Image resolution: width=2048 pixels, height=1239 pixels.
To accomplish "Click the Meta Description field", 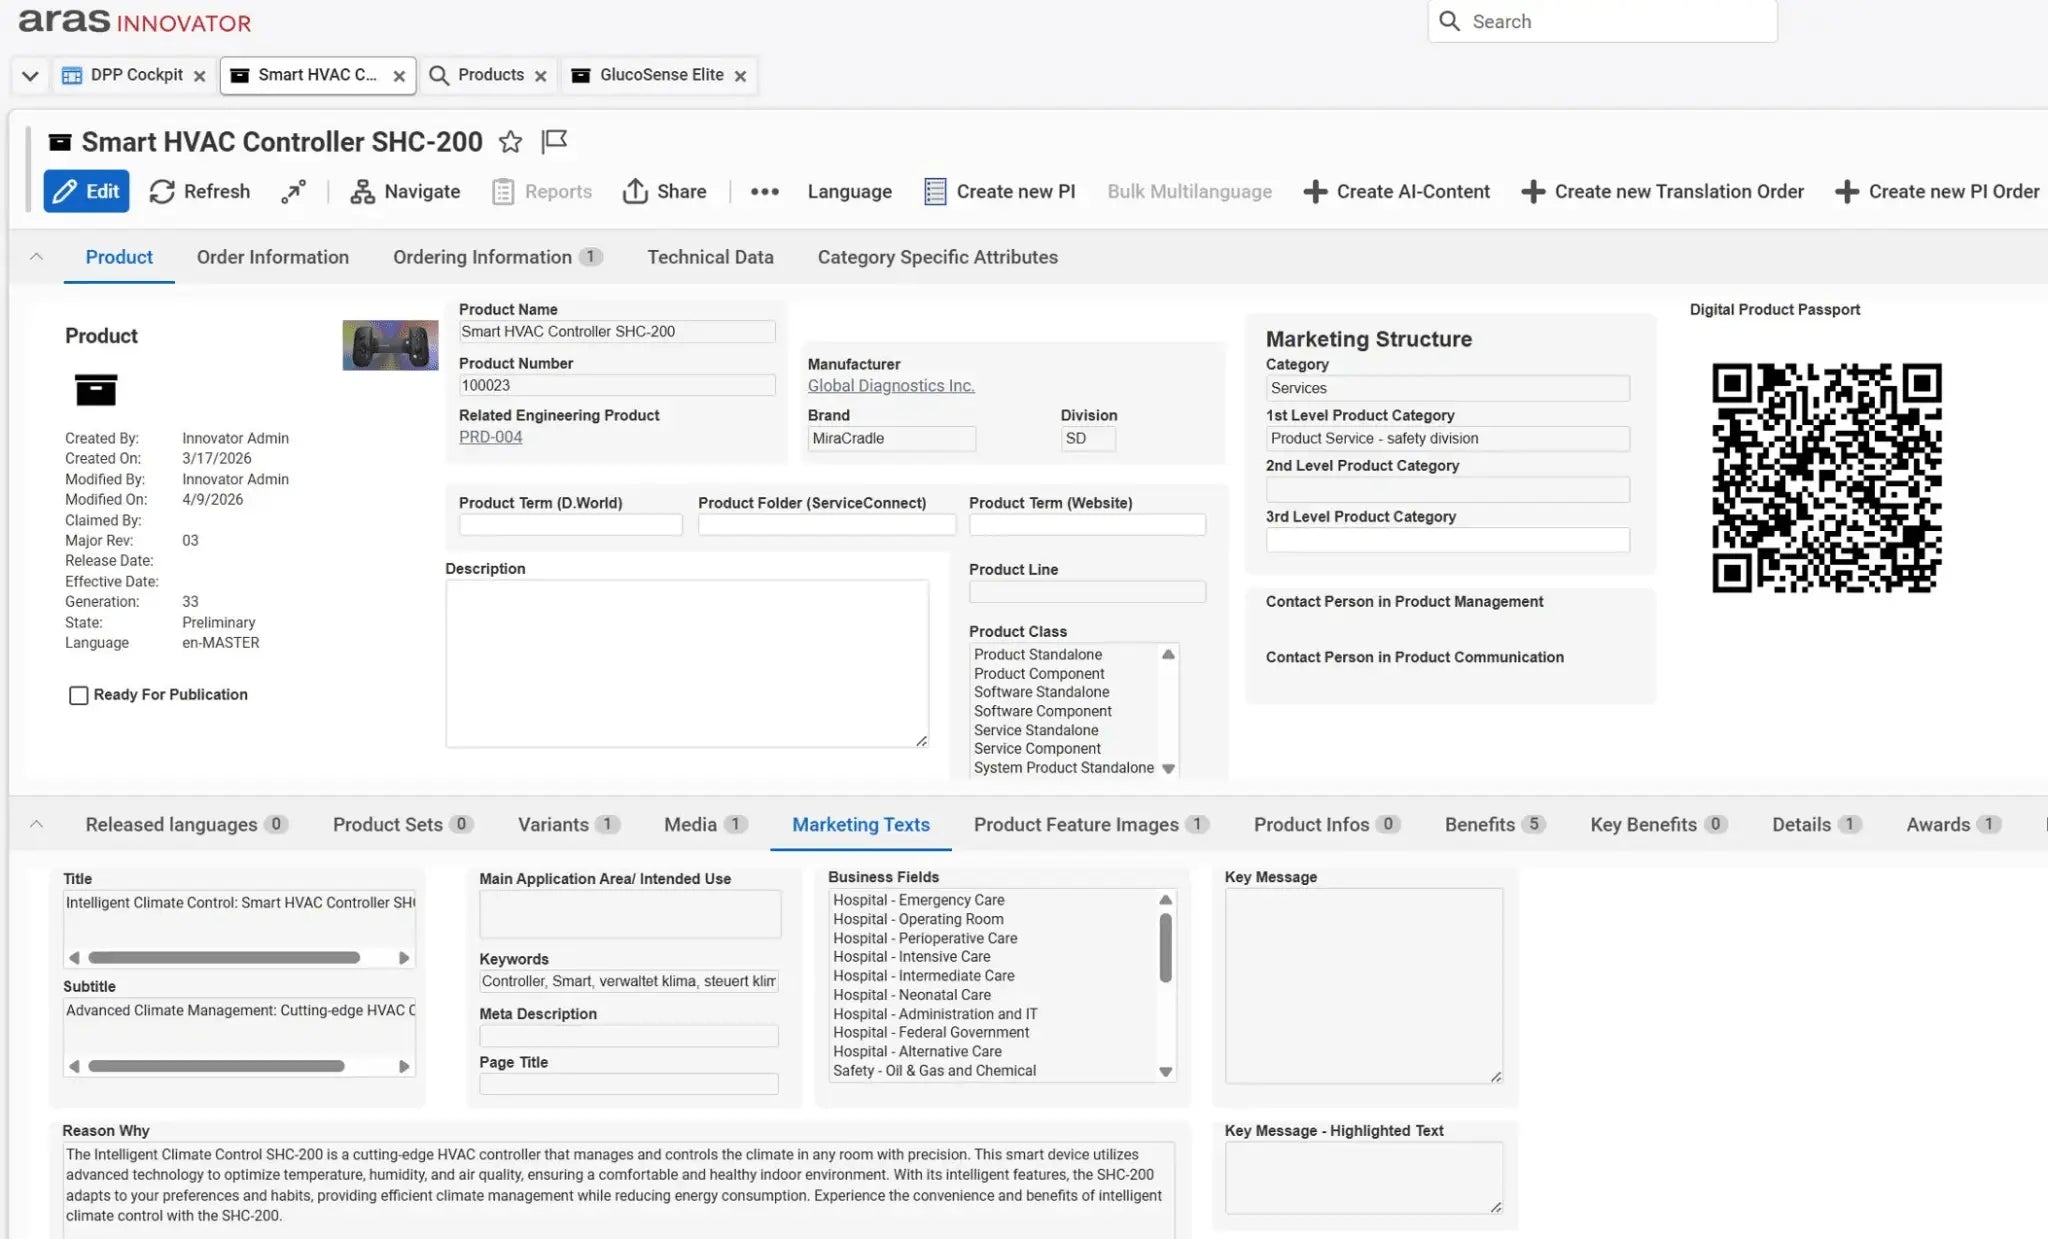I will point(629,1036).
